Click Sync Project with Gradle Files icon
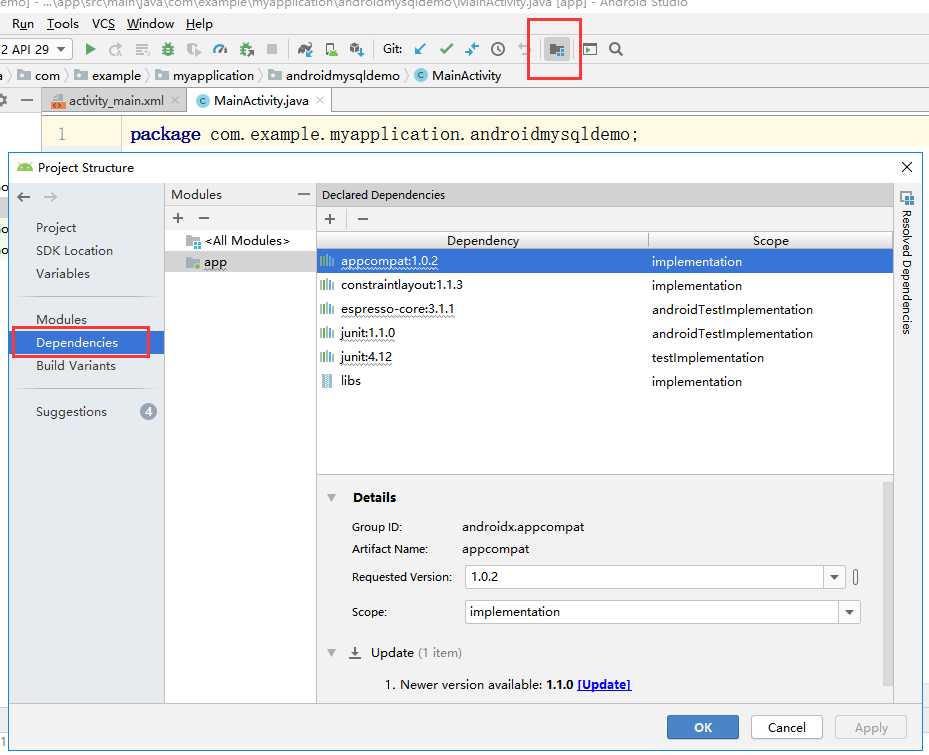Image resolution: width=929 pixels, height=755 pixels. coord(305,49)
